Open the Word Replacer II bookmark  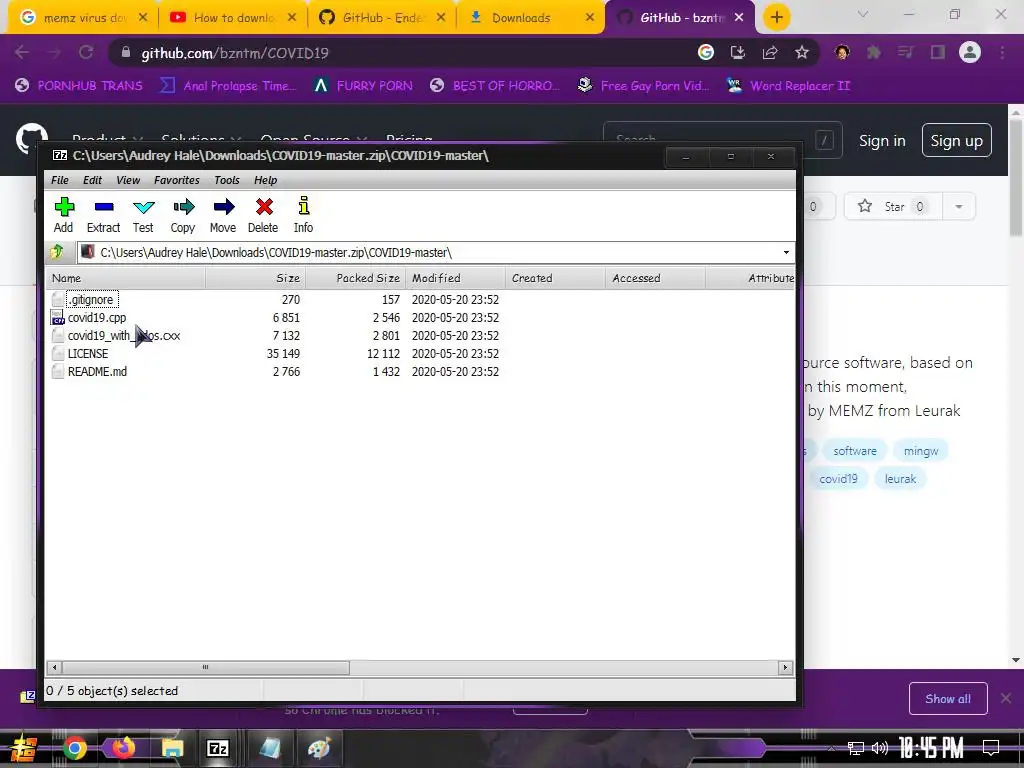[788, 86]
